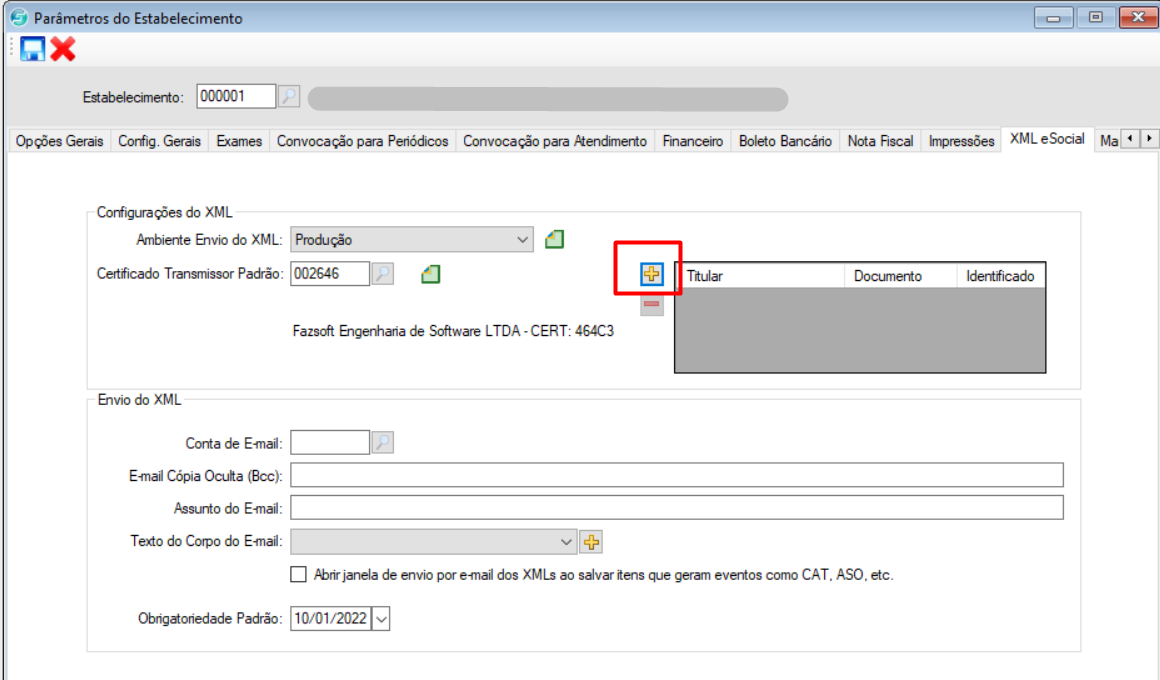The width and height of the screenshot is (1160, 680).
Task: Add a new Titular row with plus icon
Action: (652, 273)
